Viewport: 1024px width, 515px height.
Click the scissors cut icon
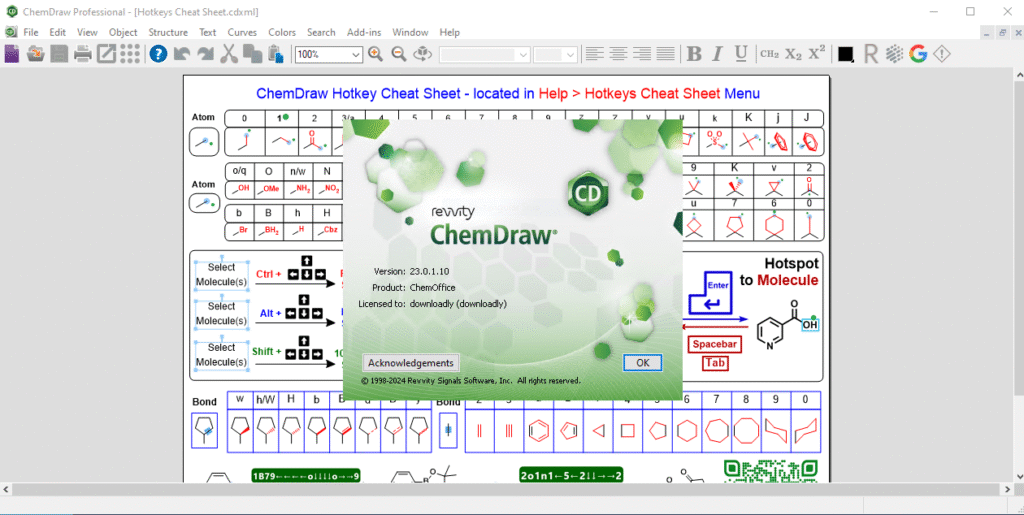click(229, 54)
